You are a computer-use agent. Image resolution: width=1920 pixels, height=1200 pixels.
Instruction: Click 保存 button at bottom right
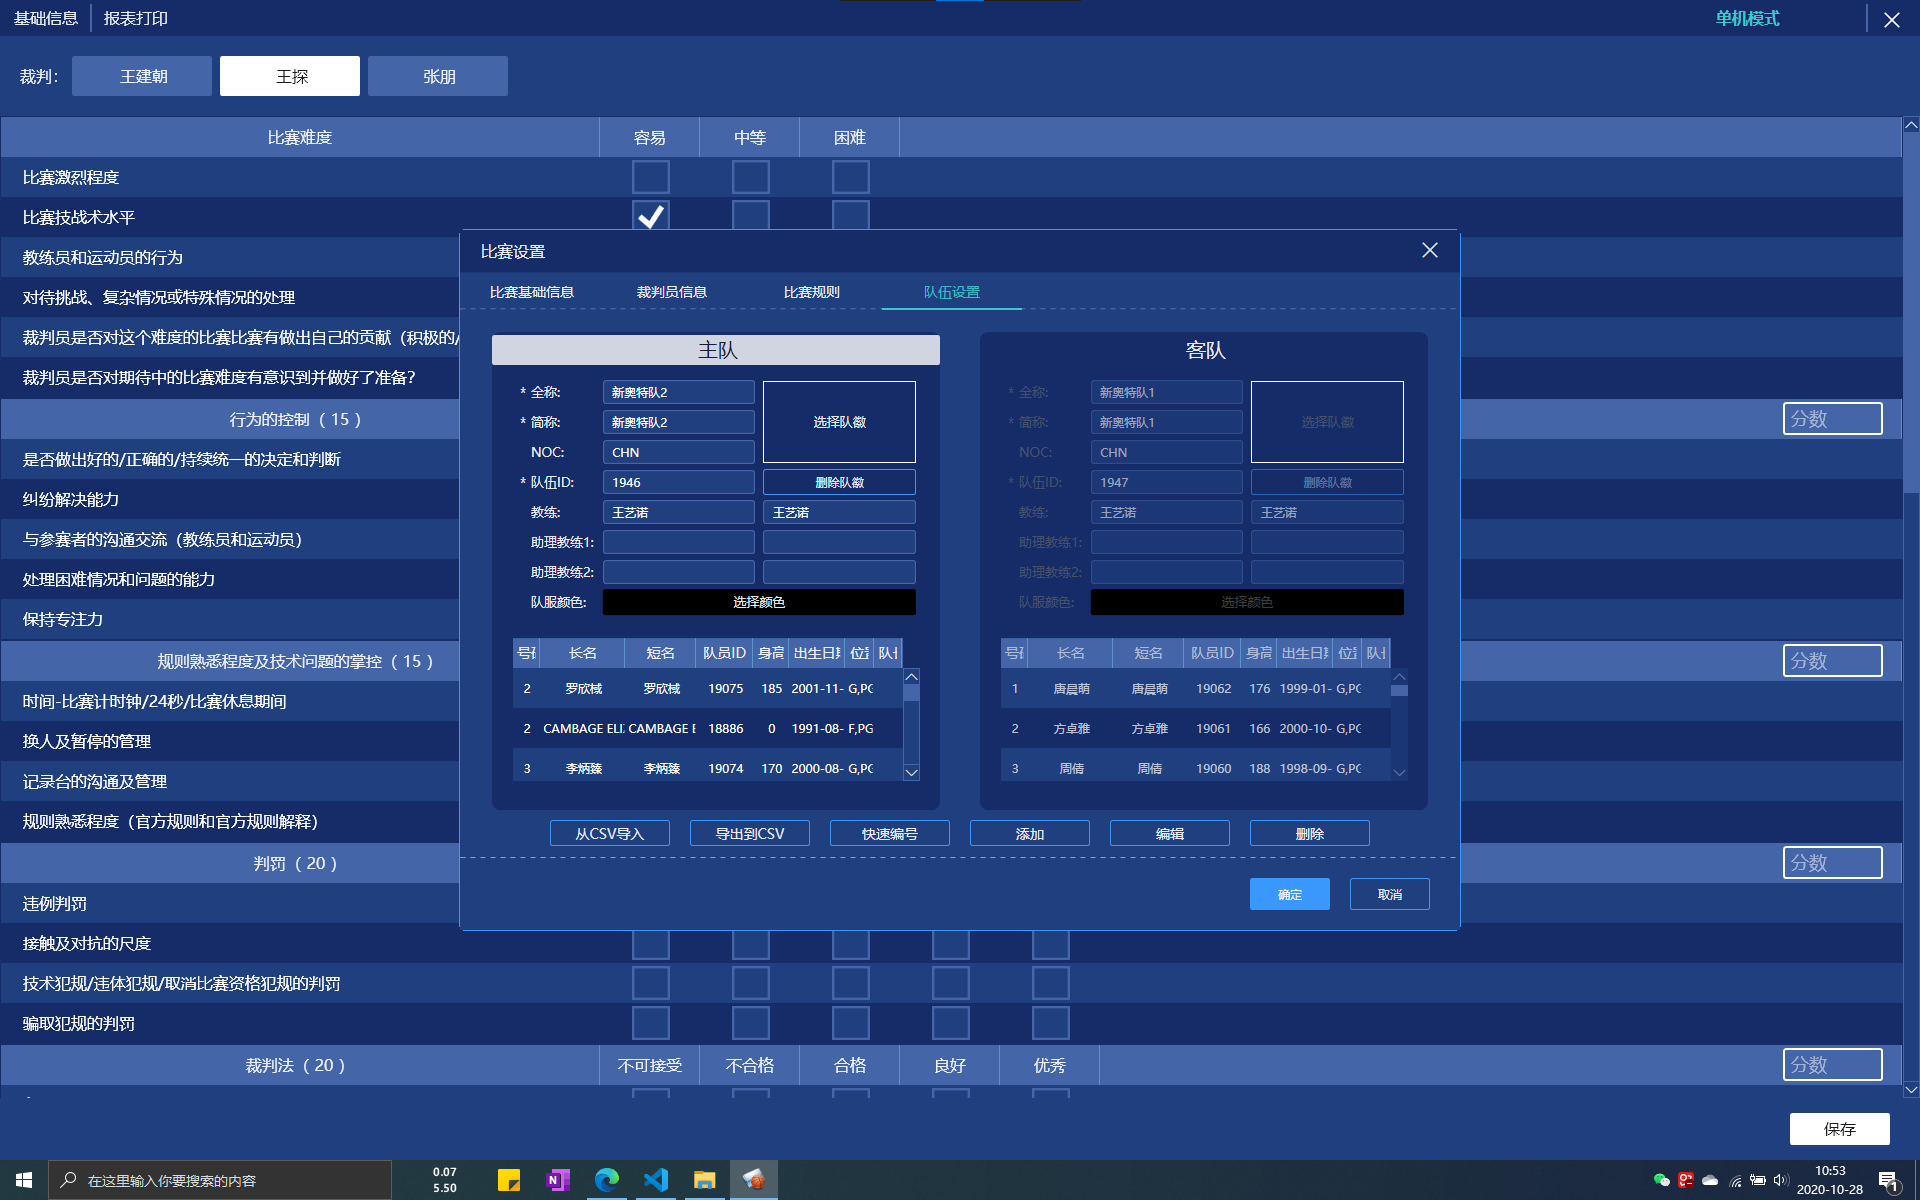(1840, 1129)
